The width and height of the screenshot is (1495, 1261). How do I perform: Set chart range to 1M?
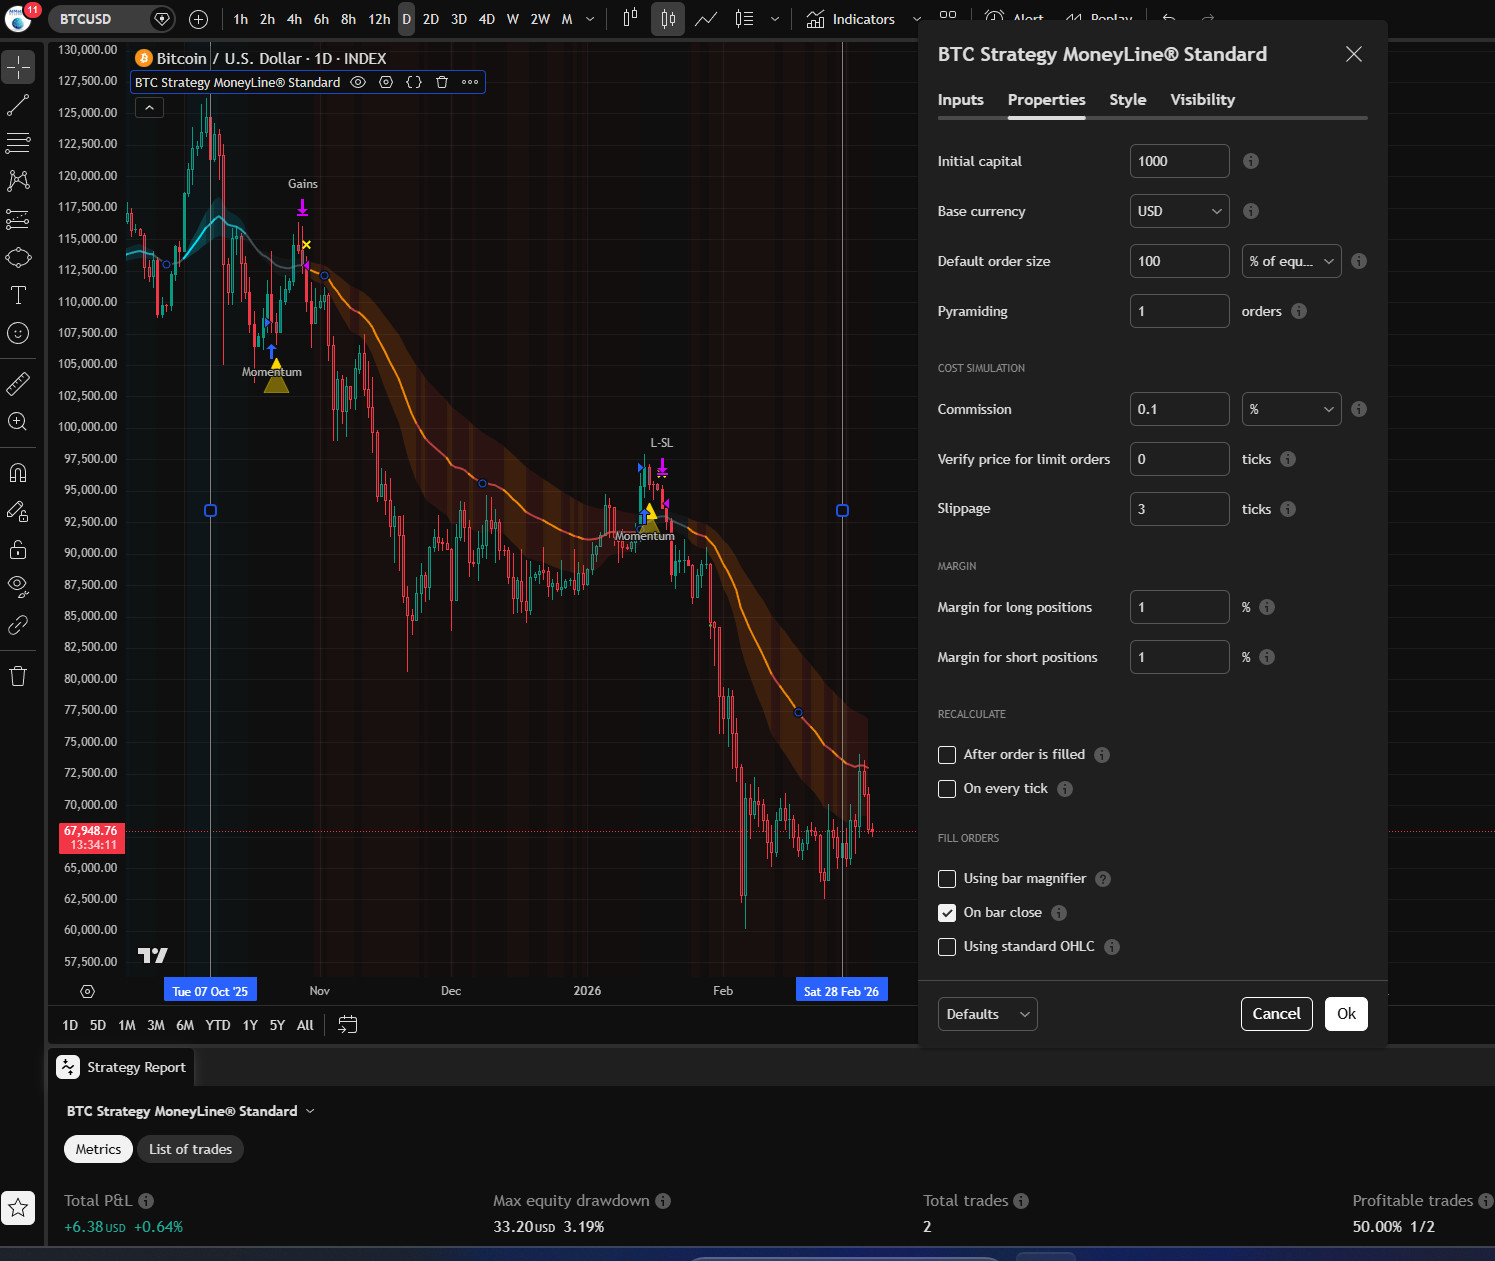click(x=127, y=1025)
